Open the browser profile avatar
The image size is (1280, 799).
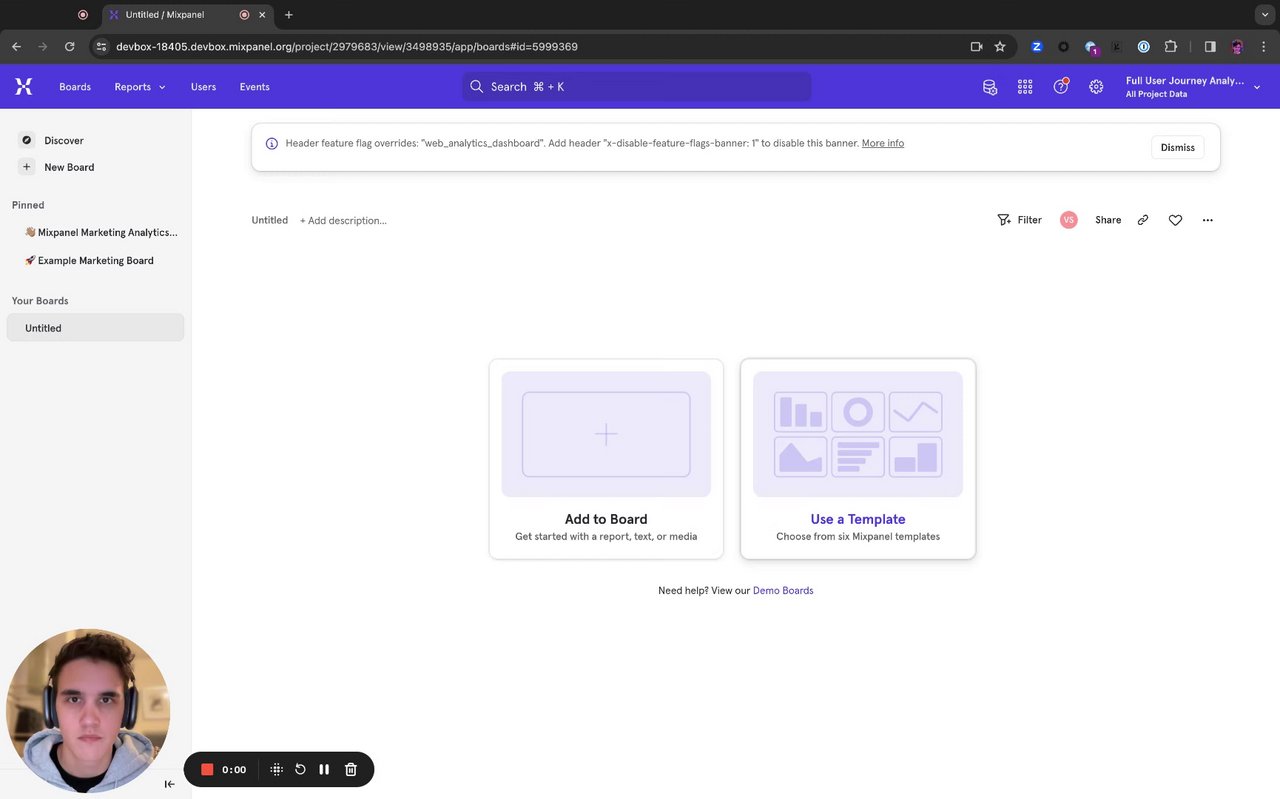1238,46
